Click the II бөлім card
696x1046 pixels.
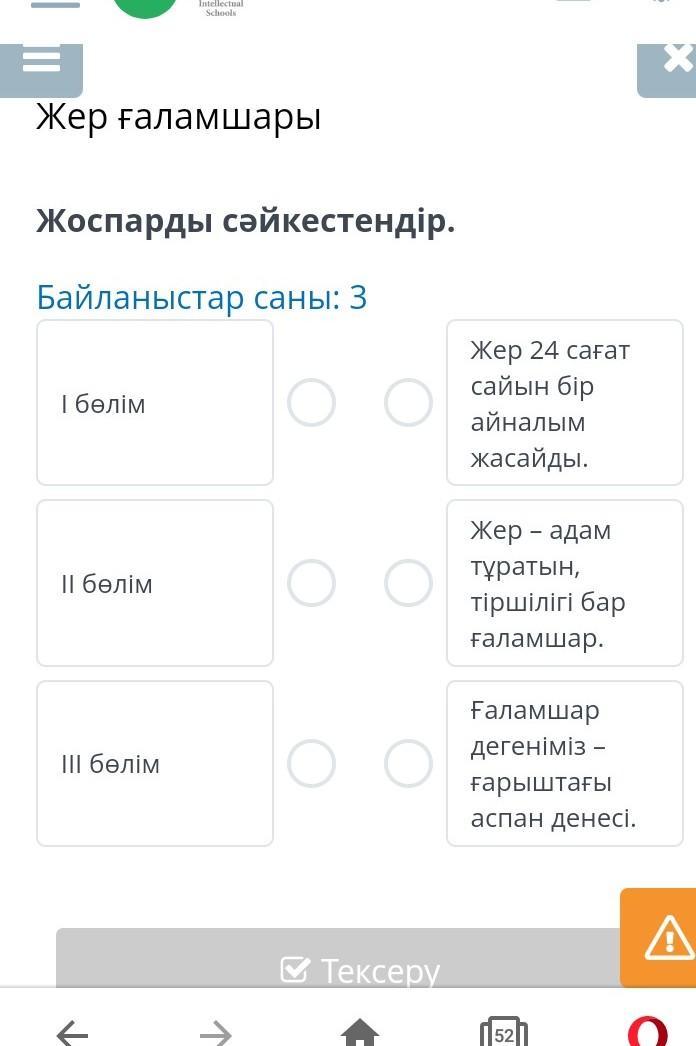point(155,583)
